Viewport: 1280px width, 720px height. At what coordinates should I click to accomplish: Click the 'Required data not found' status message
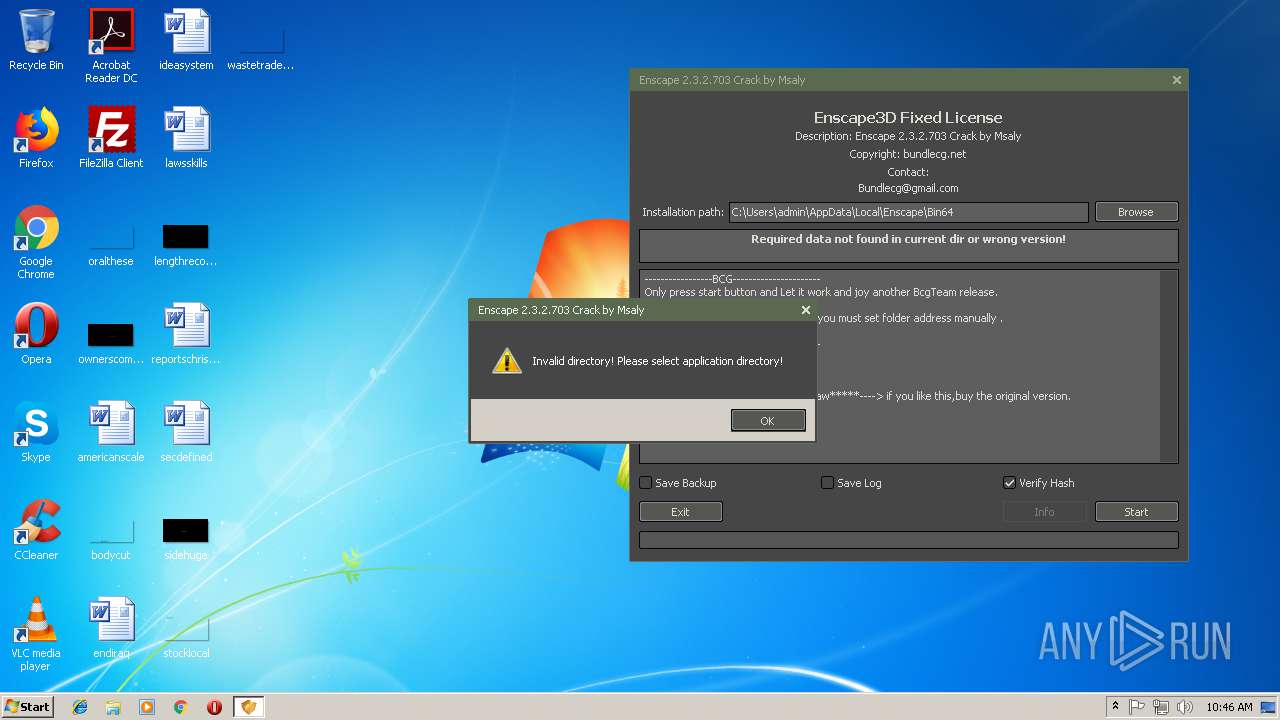click(x=908, y=240)
